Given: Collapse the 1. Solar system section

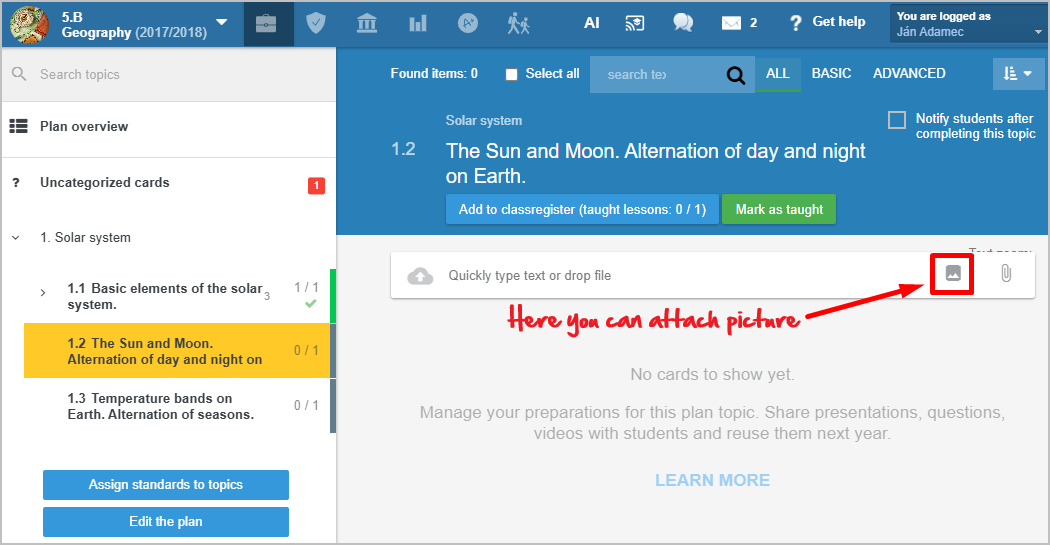Looking at the screenshot, I should 15,238.
